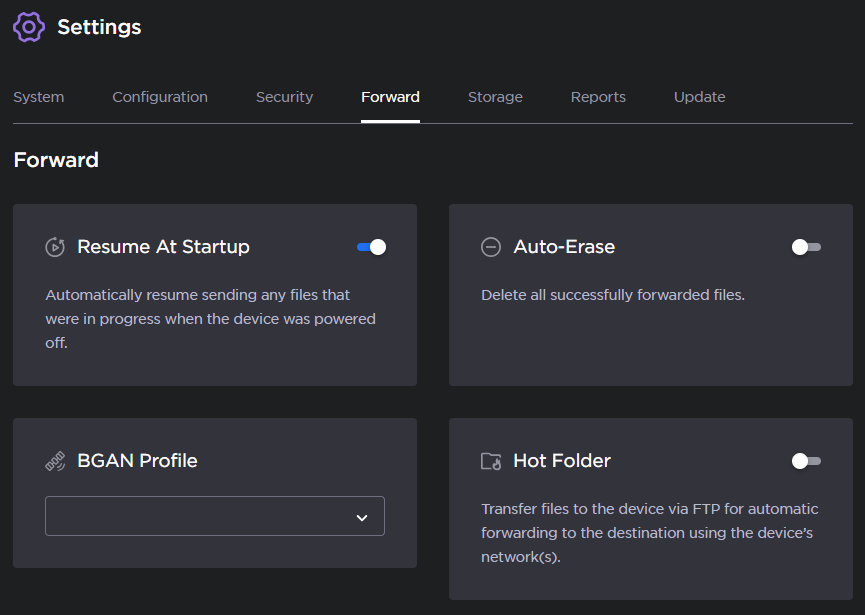This screenshot has width=865, height=615.
Task: Click the Auto-Erase minus circle icon
Action: click(x=491, y=247)
